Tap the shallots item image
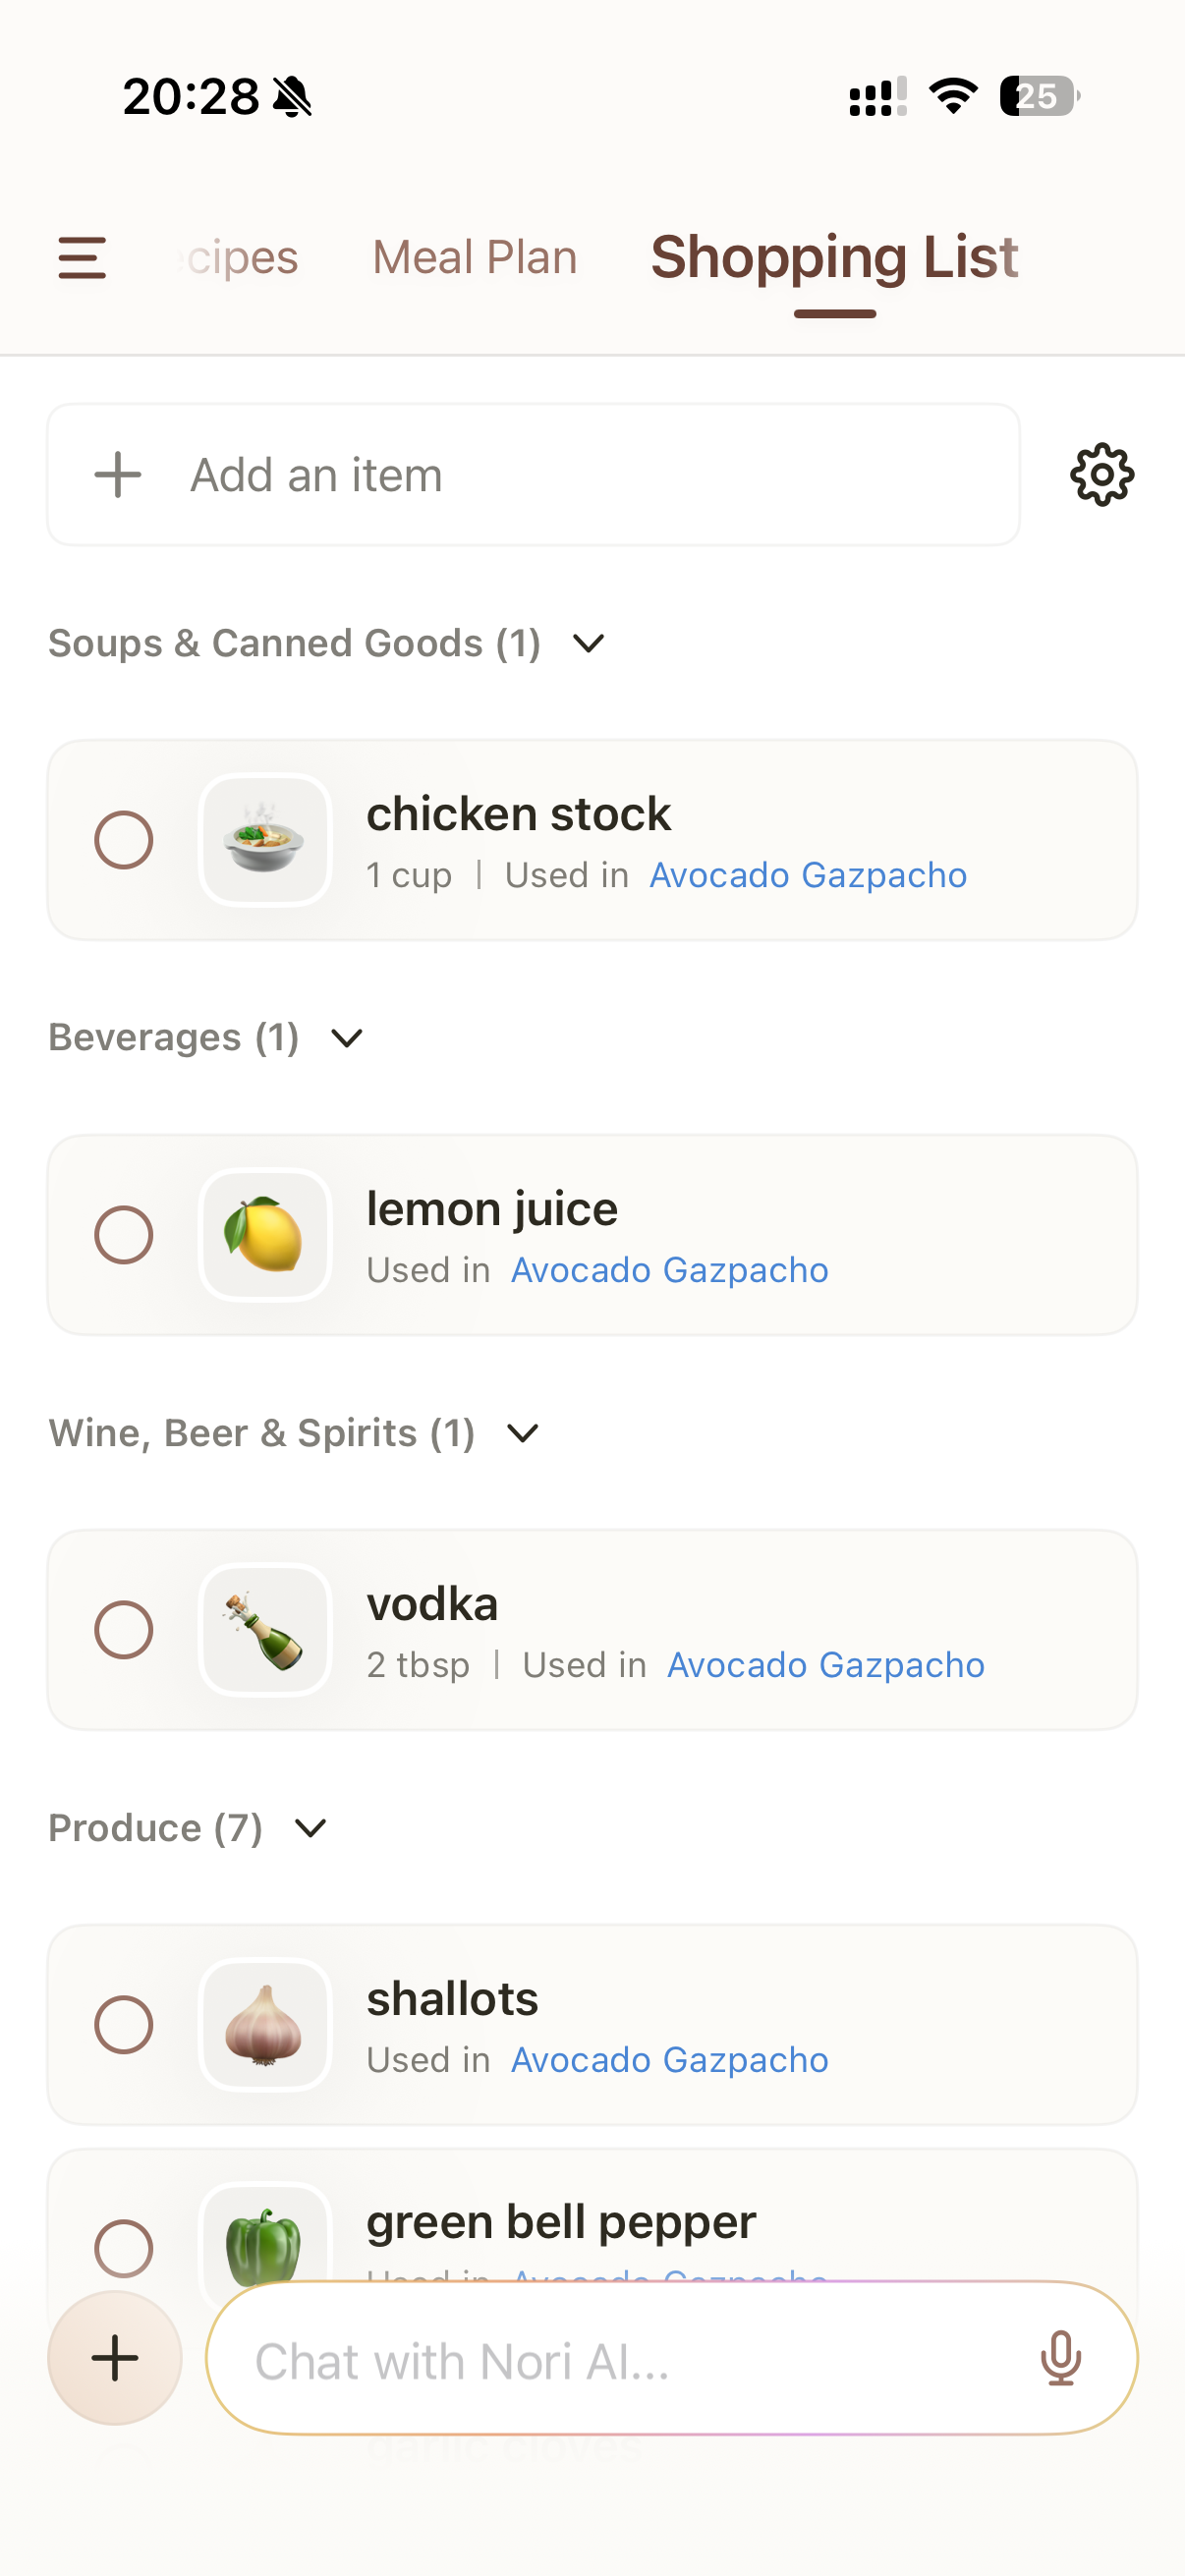Image resolution: width=1185 pixels, height=2576 pixels. pos(265,2025)
